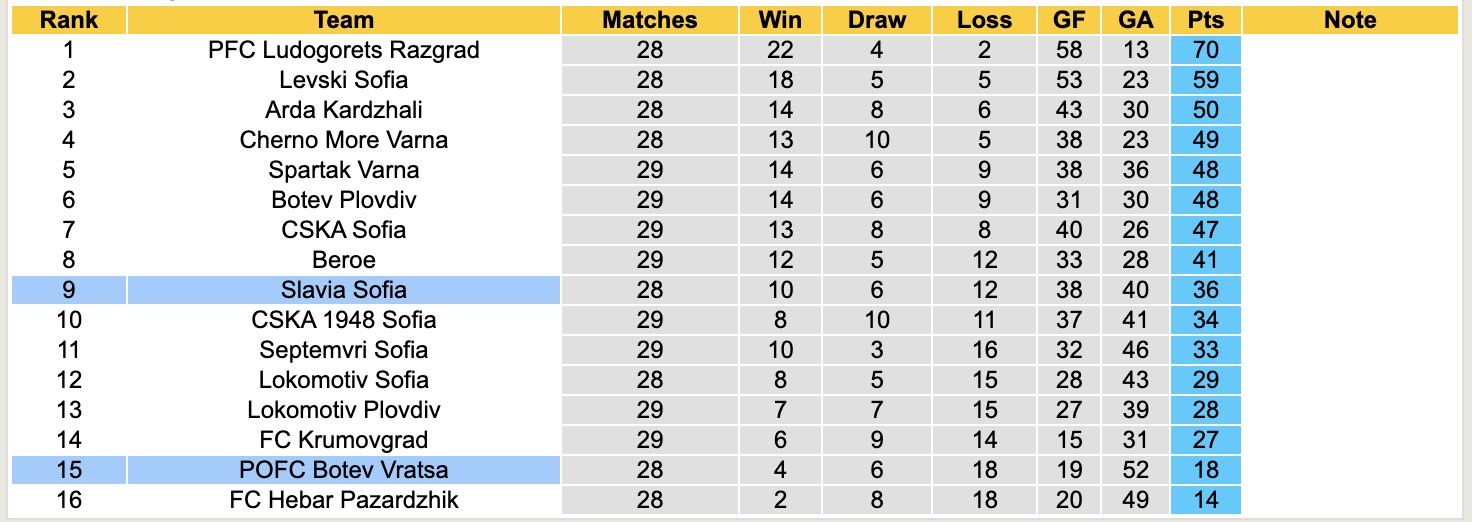Select the Loss column header
This screenshot has width=1472, height=522.
[984, 20]
